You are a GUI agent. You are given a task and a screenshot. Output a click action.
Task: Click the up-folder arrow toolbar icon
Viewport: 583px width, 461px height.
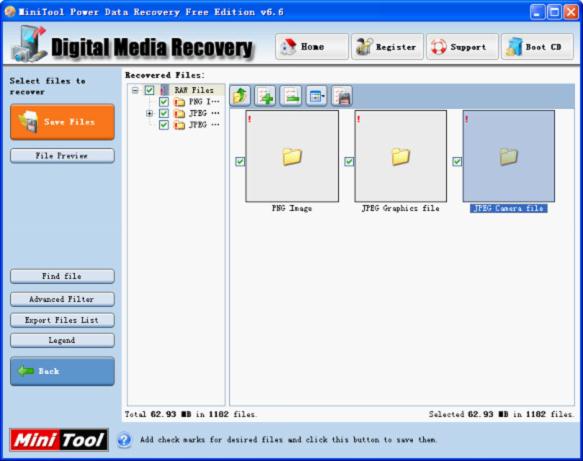[x=240, y=96]
